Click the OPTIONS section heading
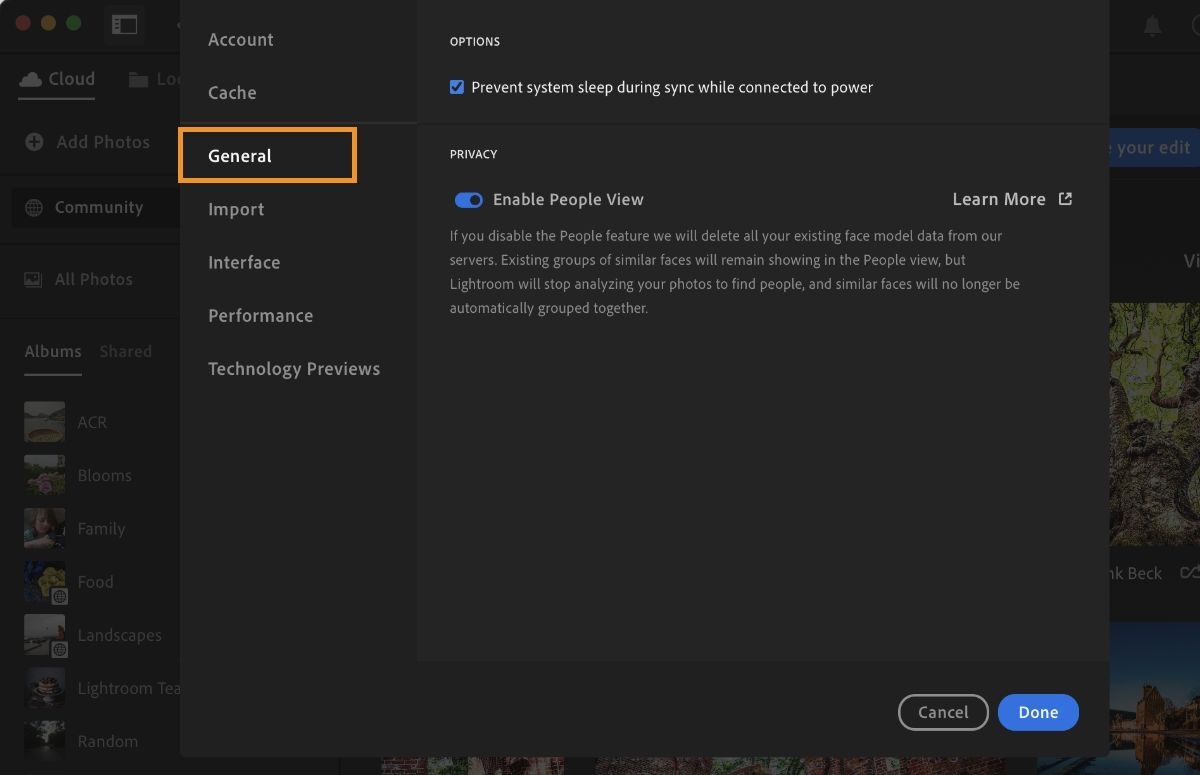Viewport: 1200px width, 775px height. coord(475,42)
